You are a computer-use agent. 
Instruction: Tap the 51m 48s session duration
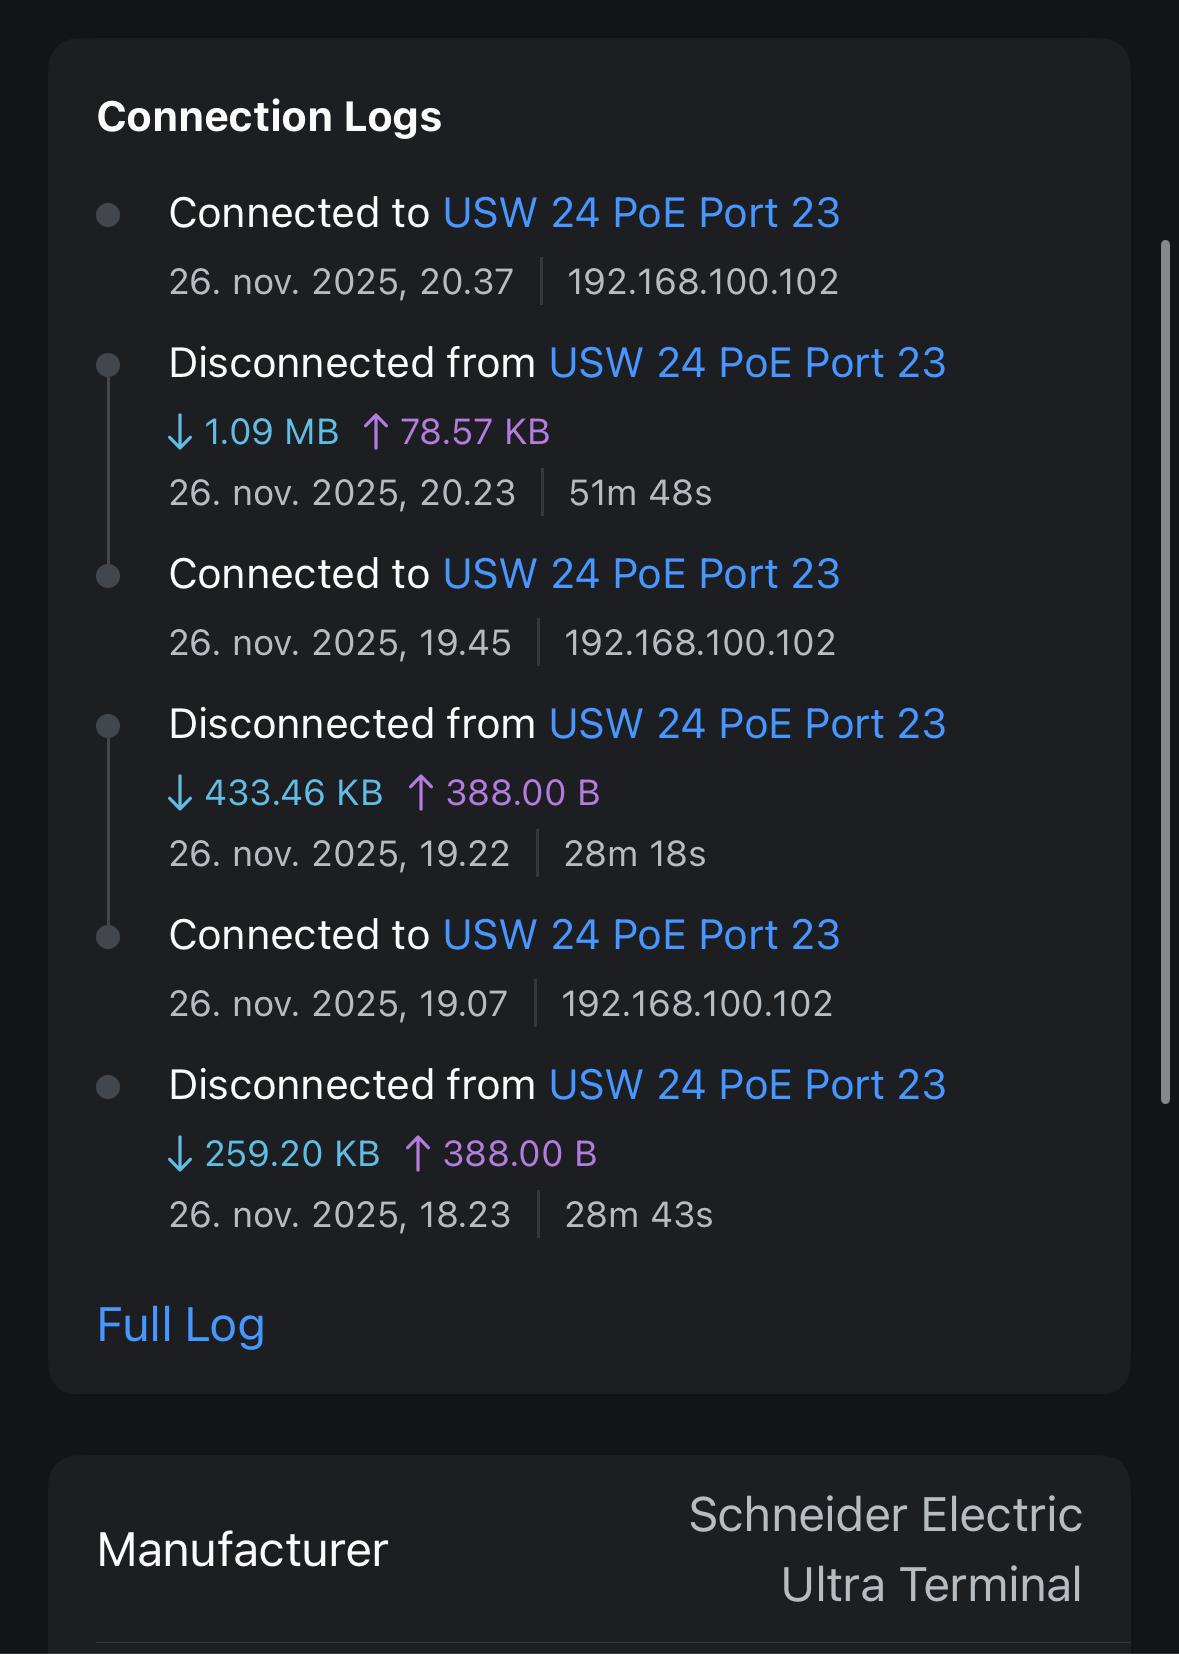[640, 493]
